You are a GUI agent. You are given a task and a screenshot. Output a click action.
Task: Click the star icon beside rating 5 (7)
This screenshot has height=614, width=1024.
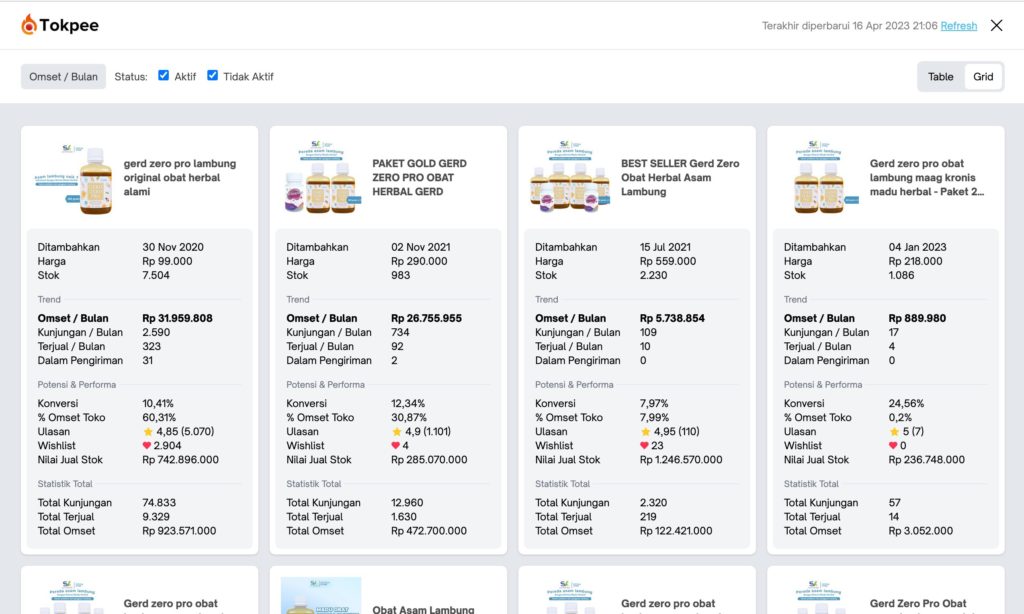click(x=894, y=432)
